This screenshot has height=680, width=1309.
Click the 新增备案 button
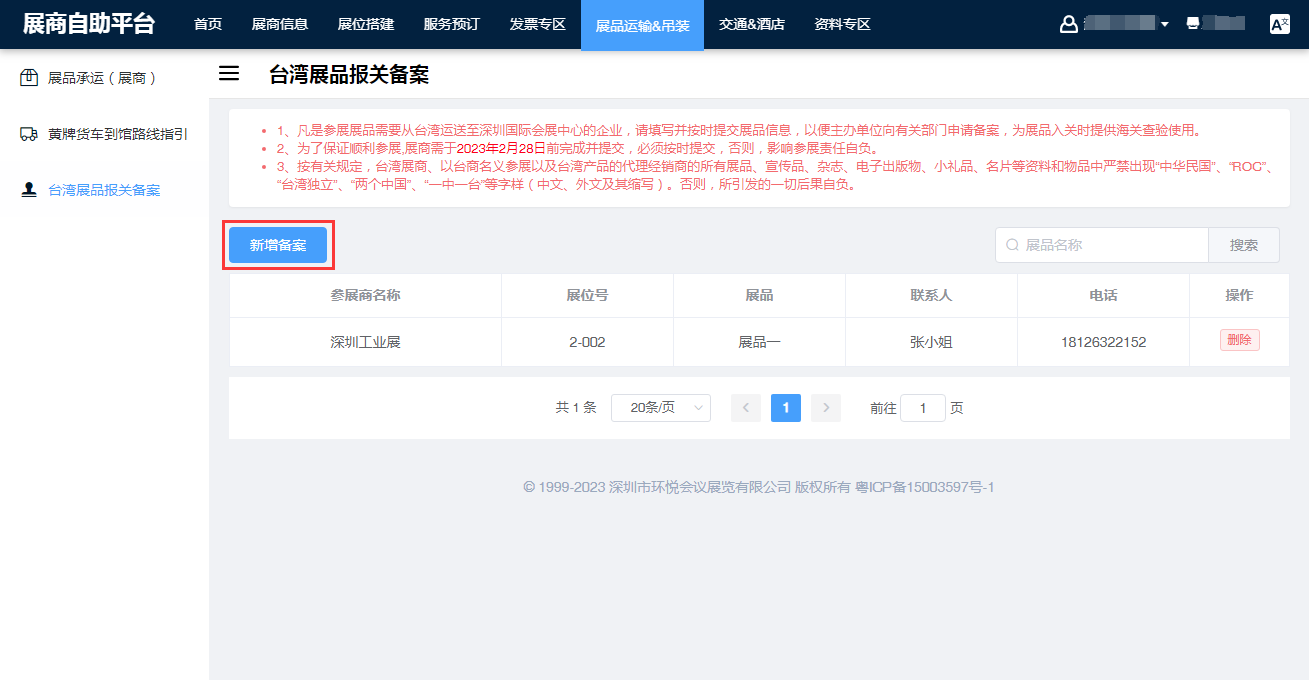pyautogui.click(x=278, y=245)
